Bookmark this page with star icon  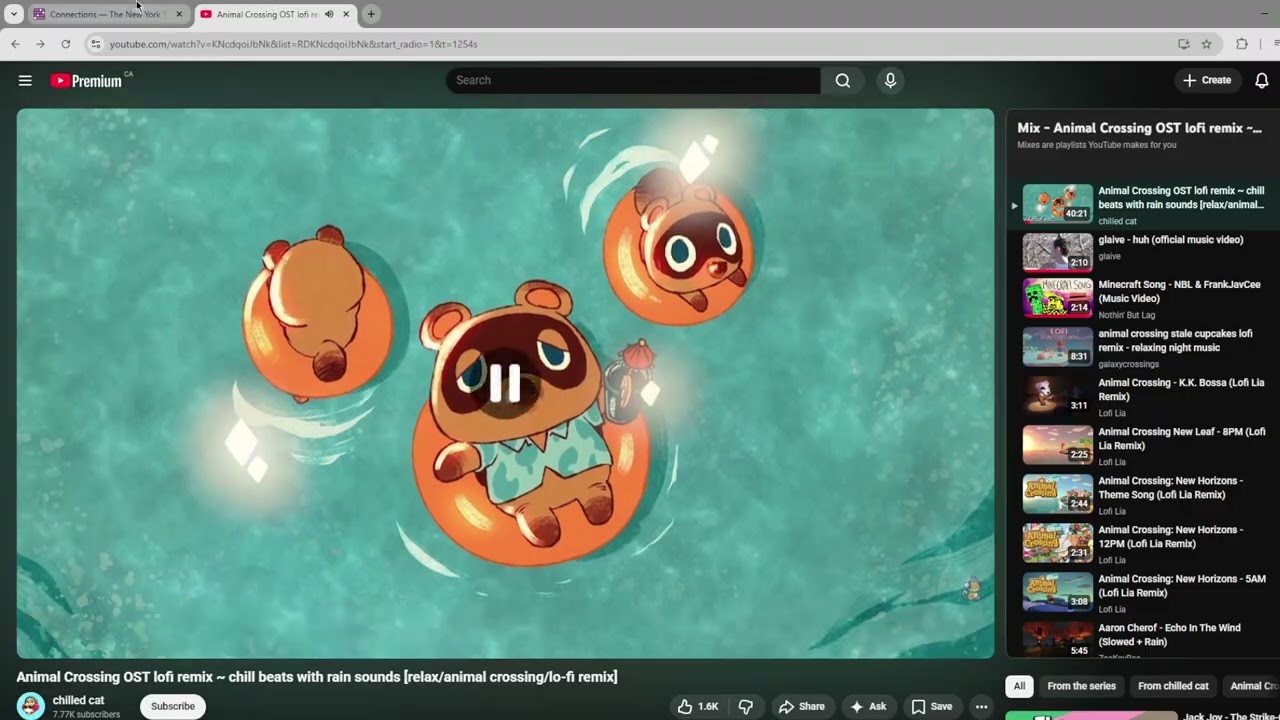(1206, 44)
